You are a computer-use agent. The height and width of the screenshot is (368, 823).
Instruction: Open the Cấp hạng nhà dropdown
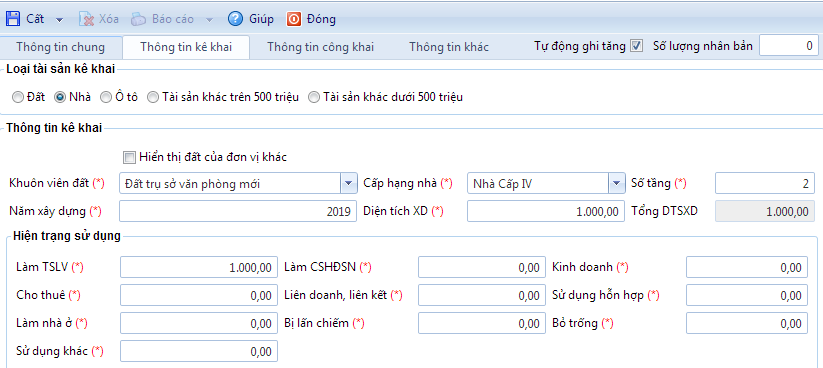(x=616, y=184)
